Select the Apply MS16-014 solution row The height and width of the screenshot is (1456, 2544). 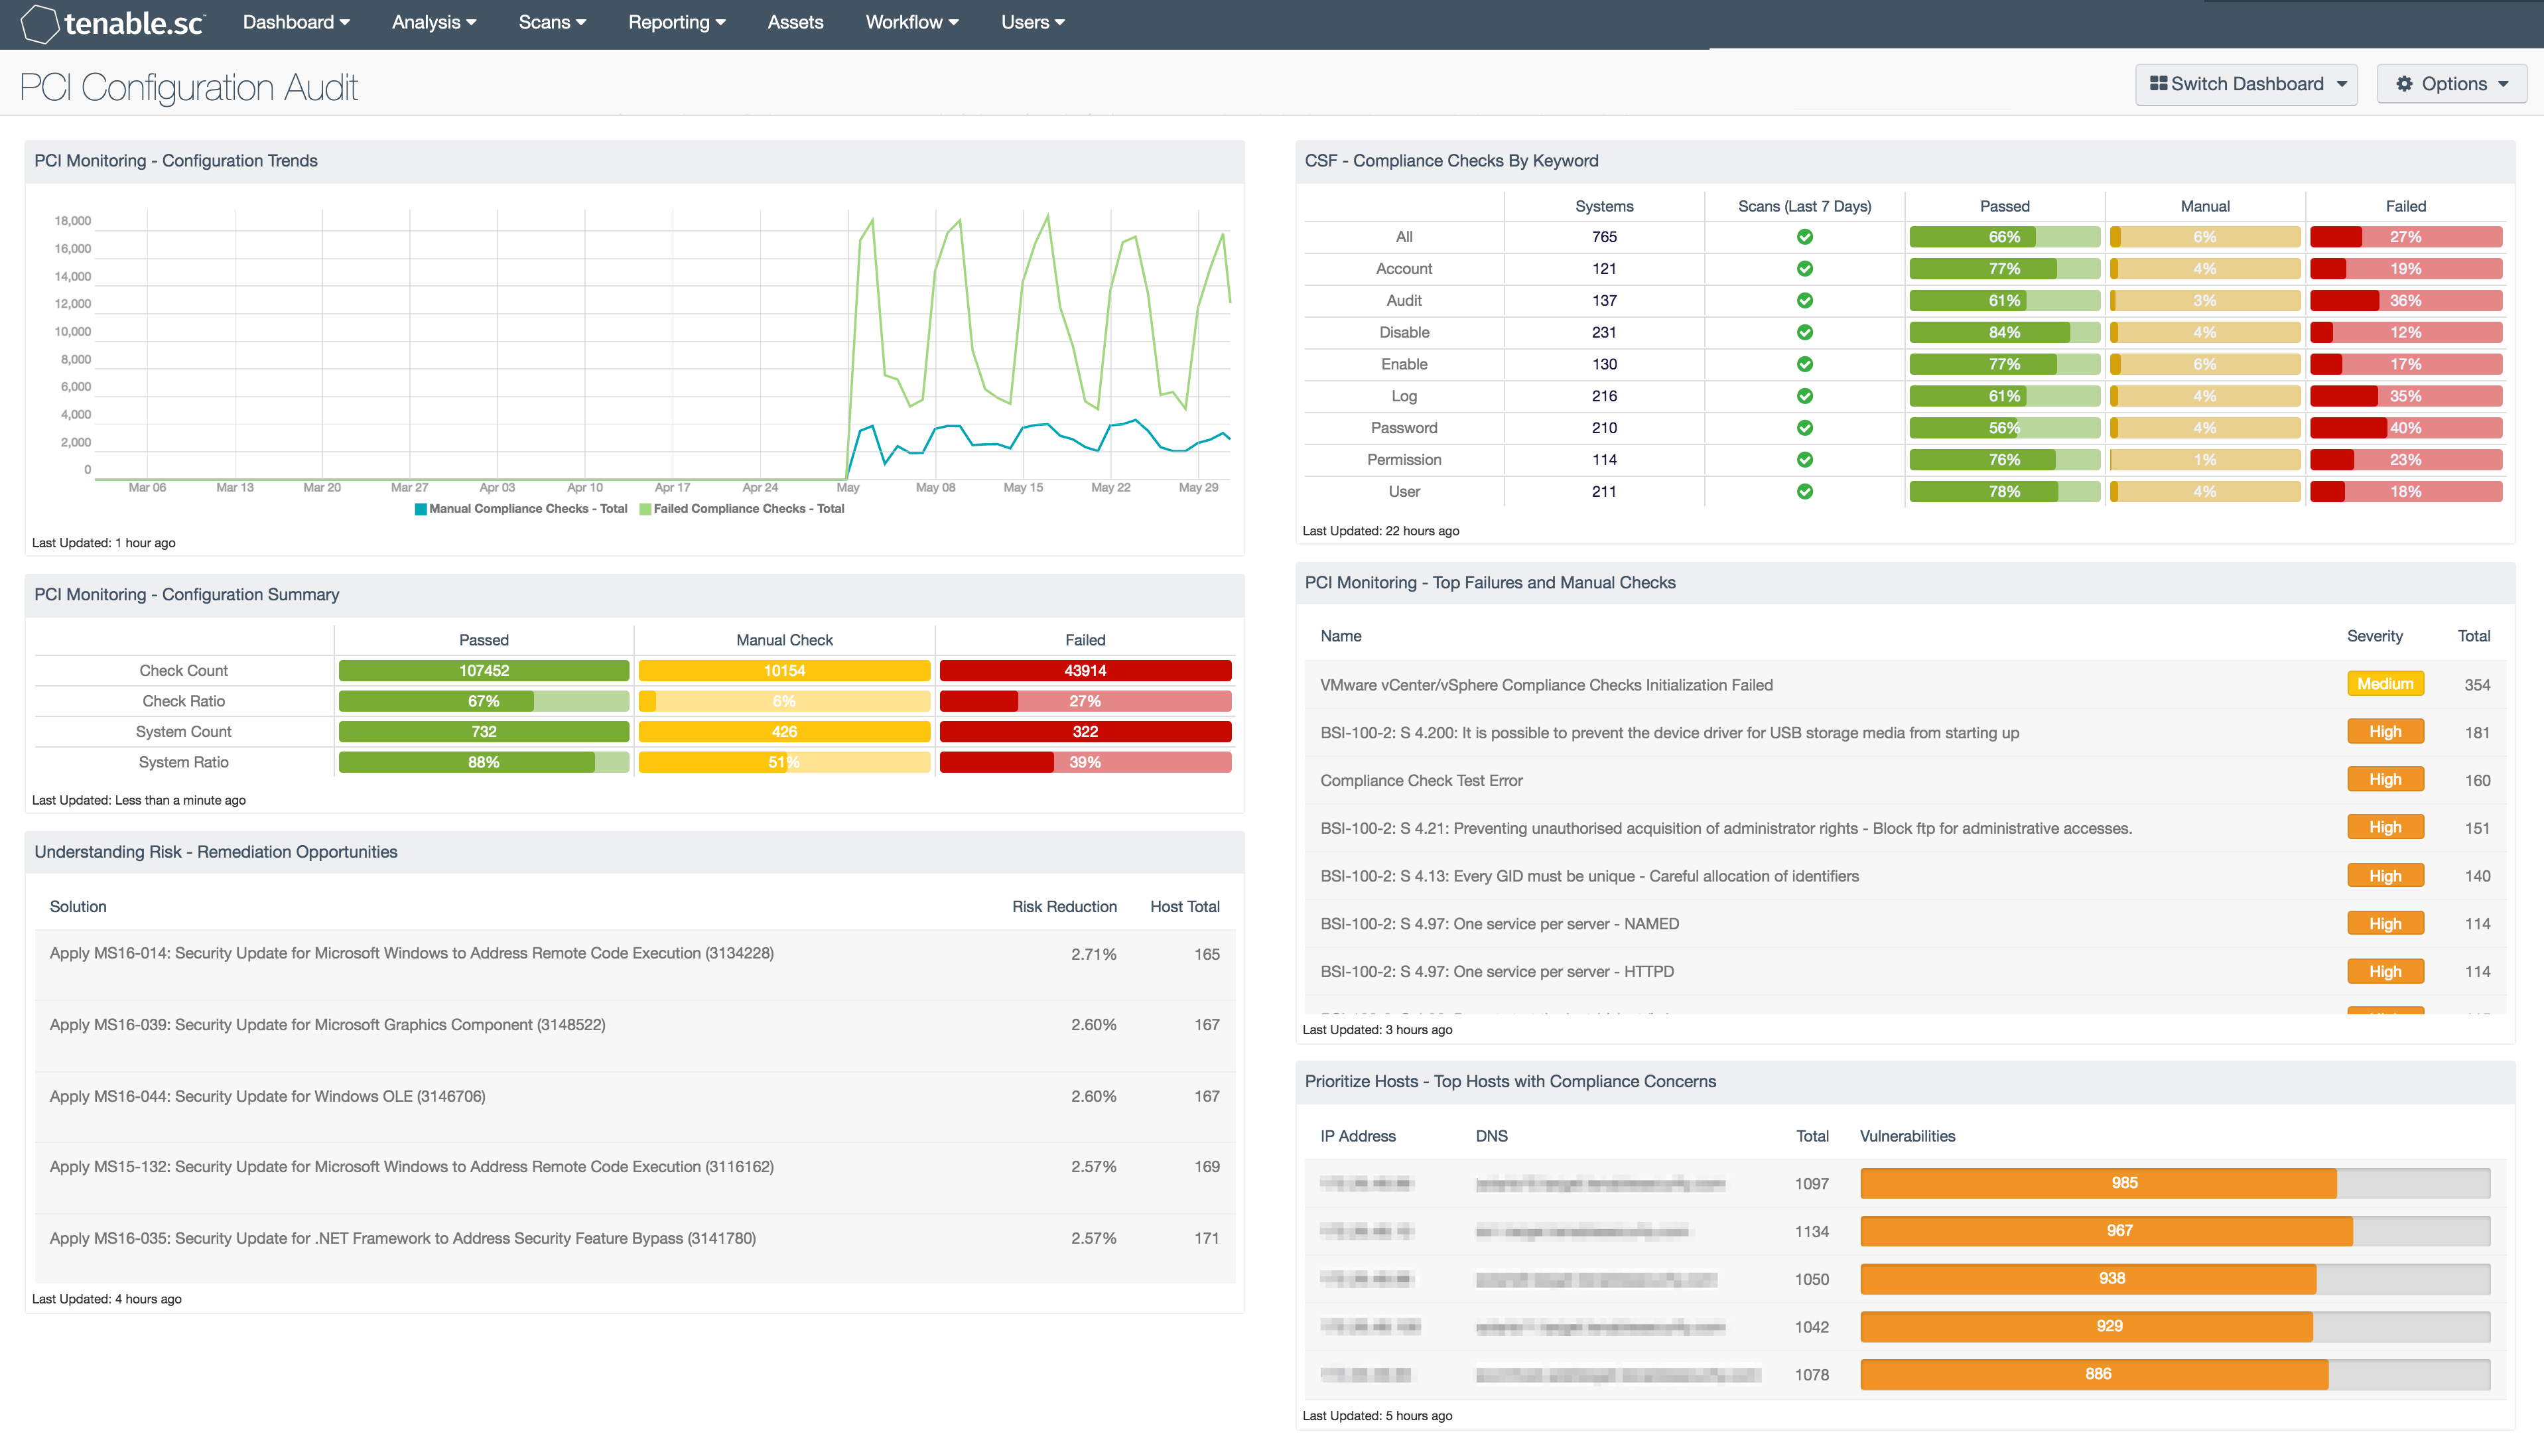click(x=635, y=965)
